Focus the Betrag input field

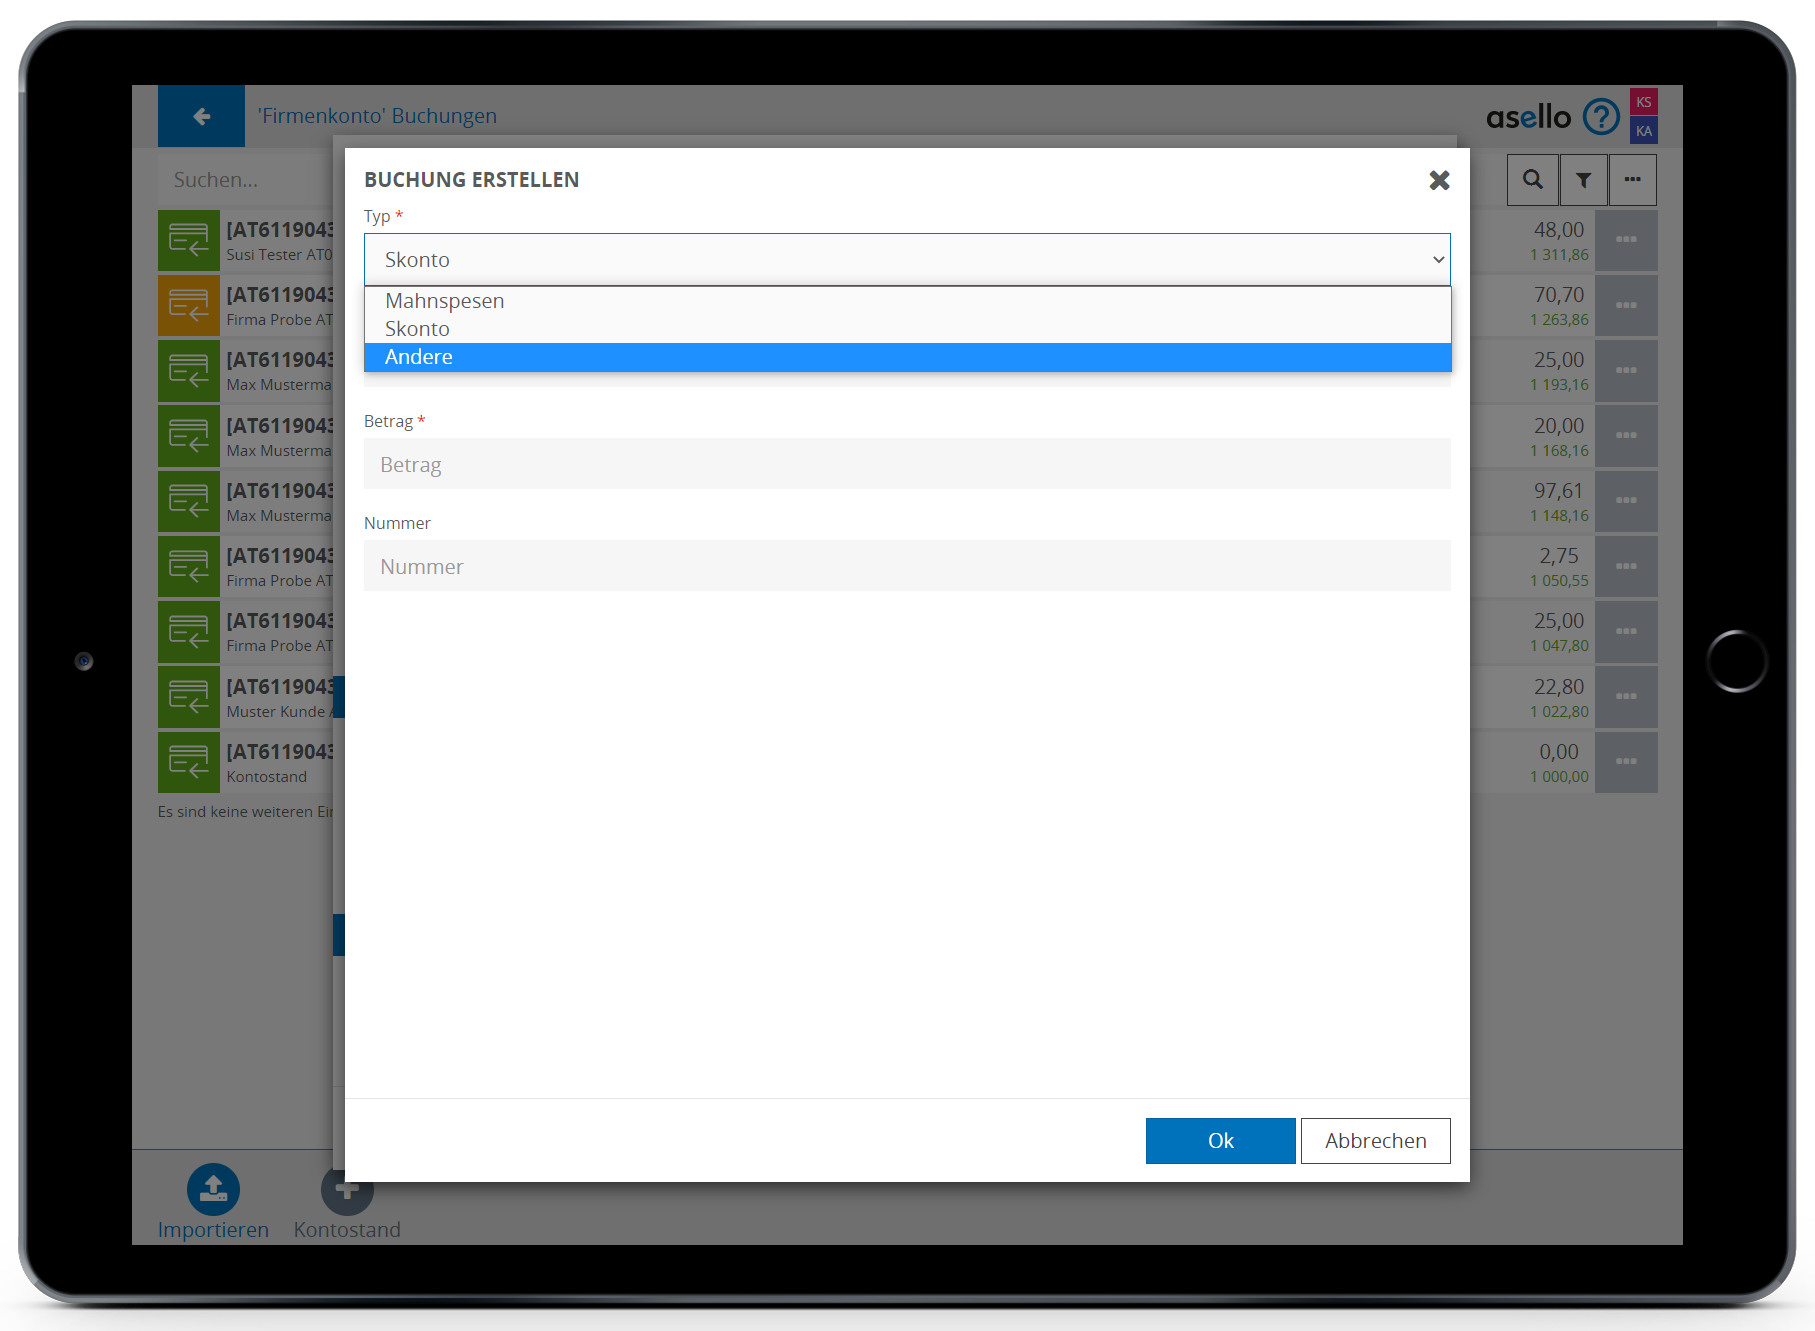click(x=906, y=464)
